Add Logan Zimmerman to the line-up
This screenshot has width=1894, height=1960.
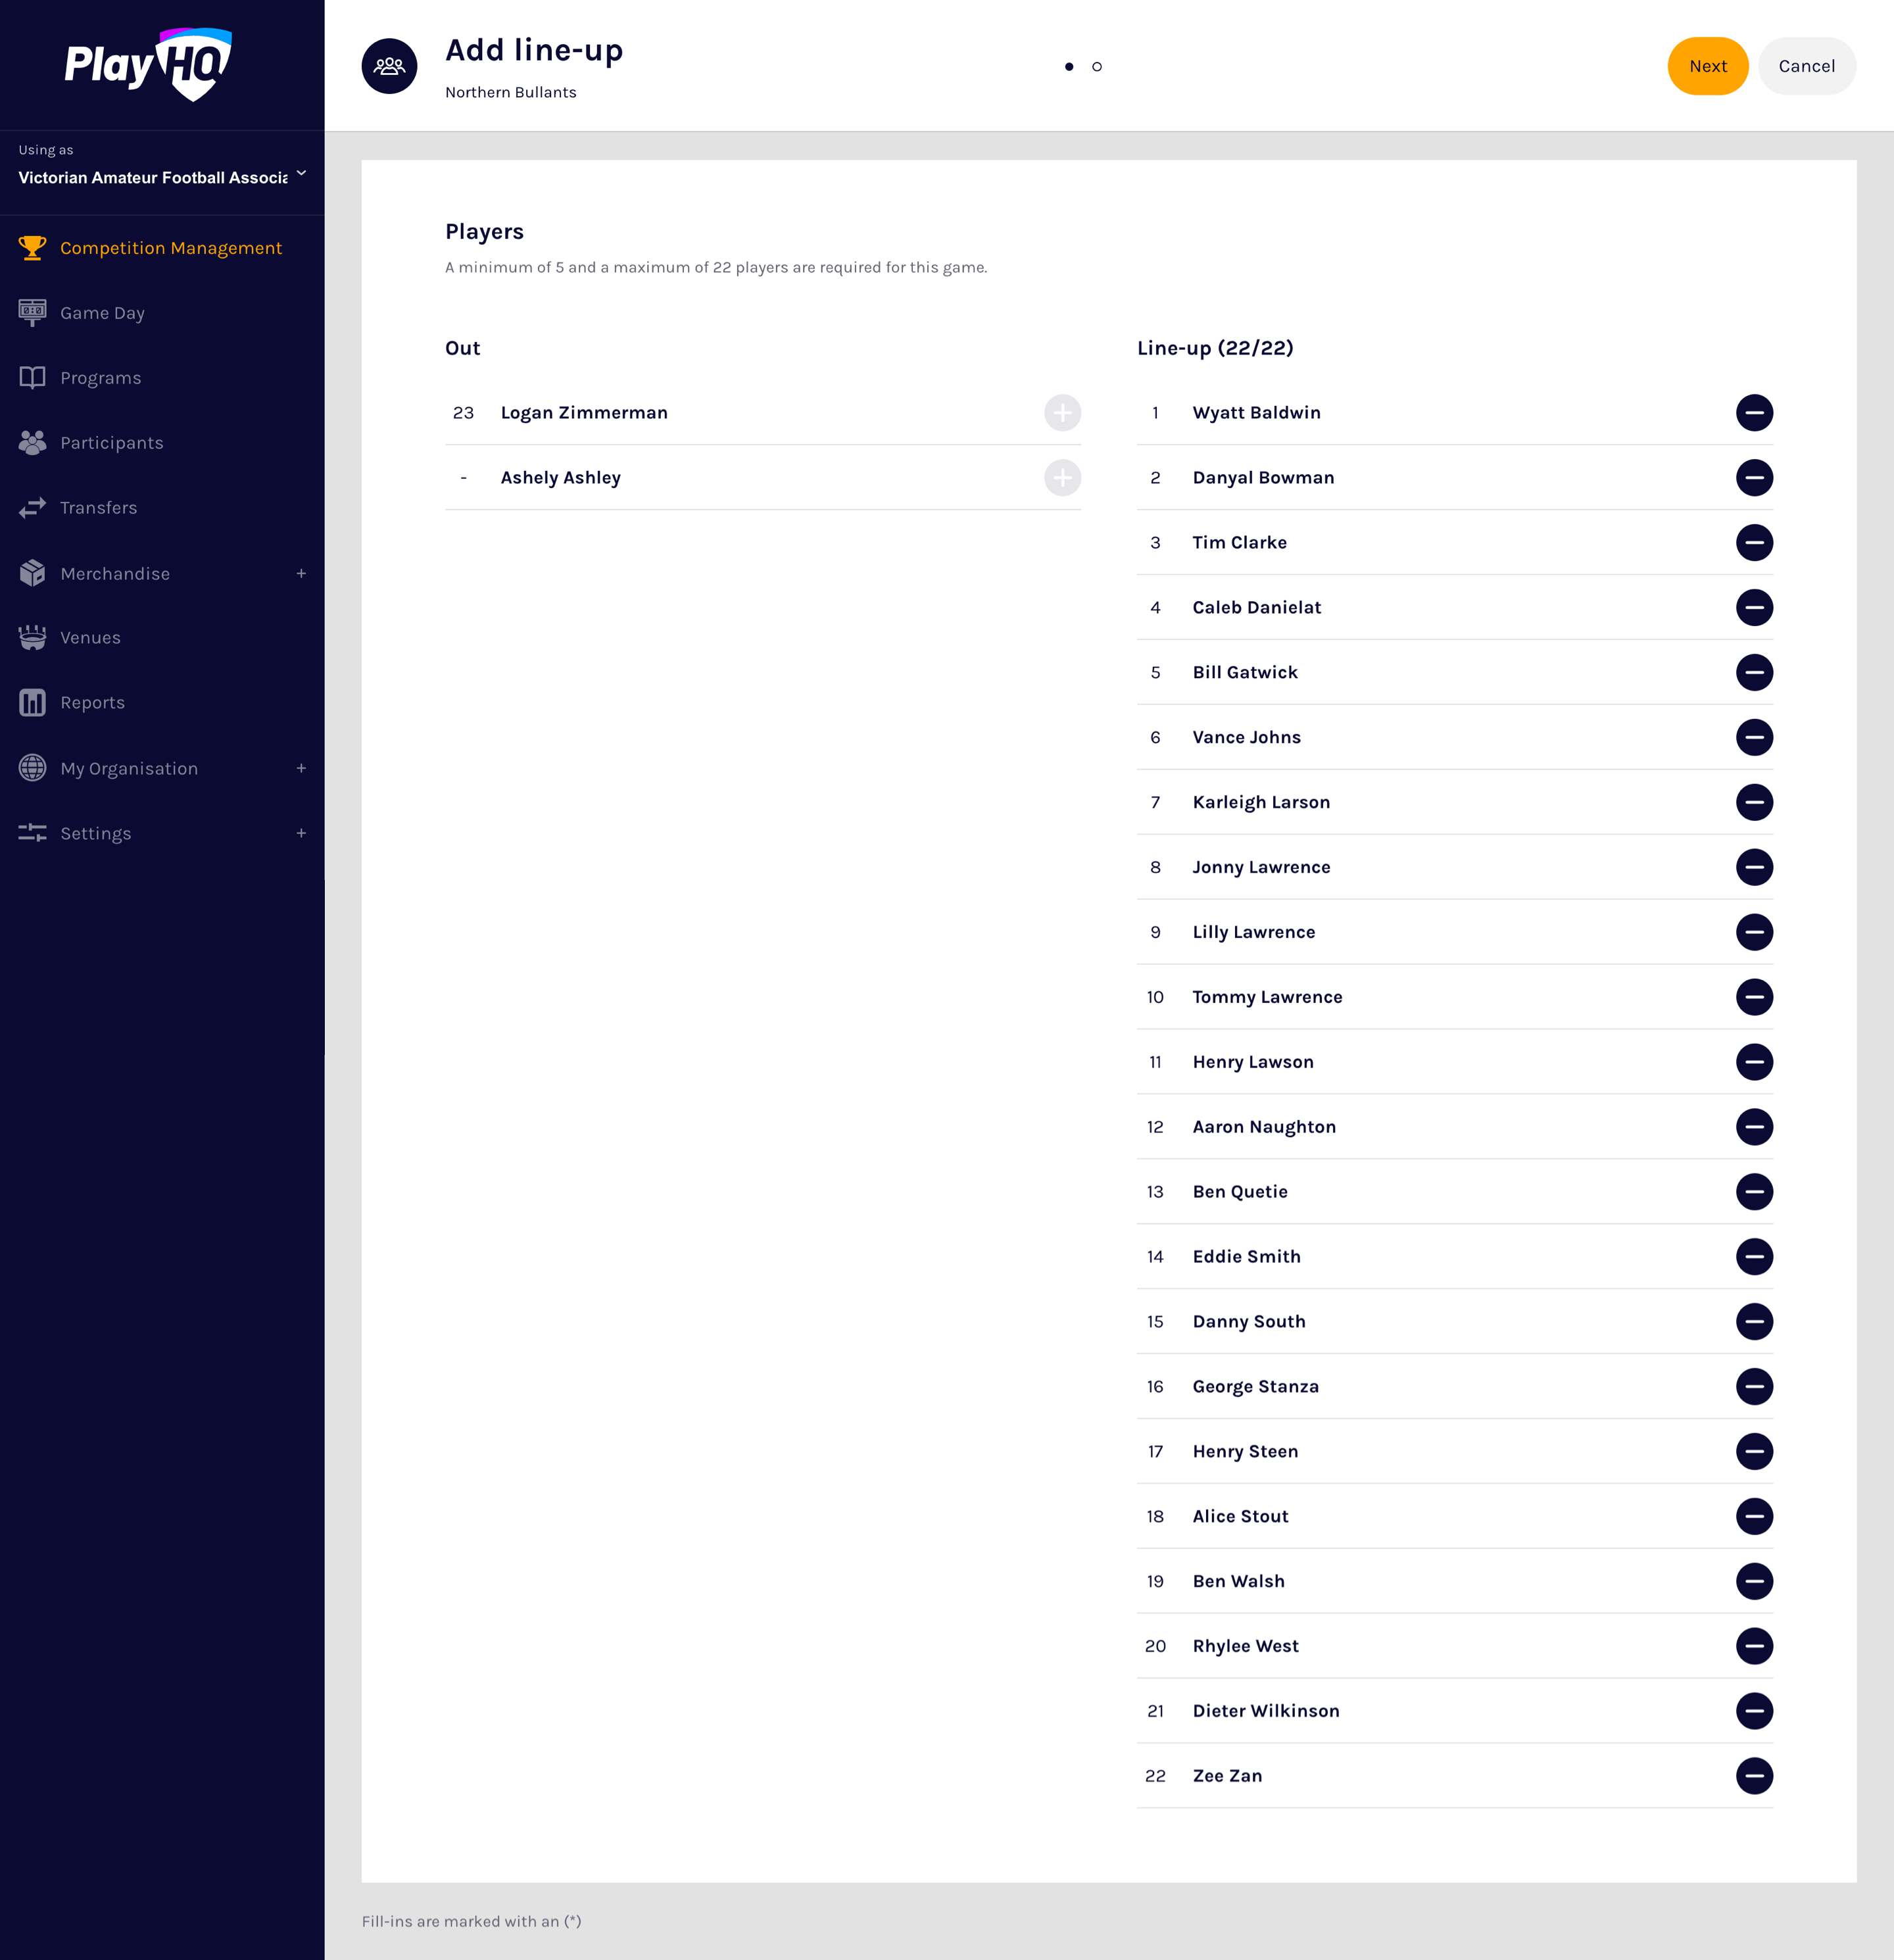[1062, 413]
